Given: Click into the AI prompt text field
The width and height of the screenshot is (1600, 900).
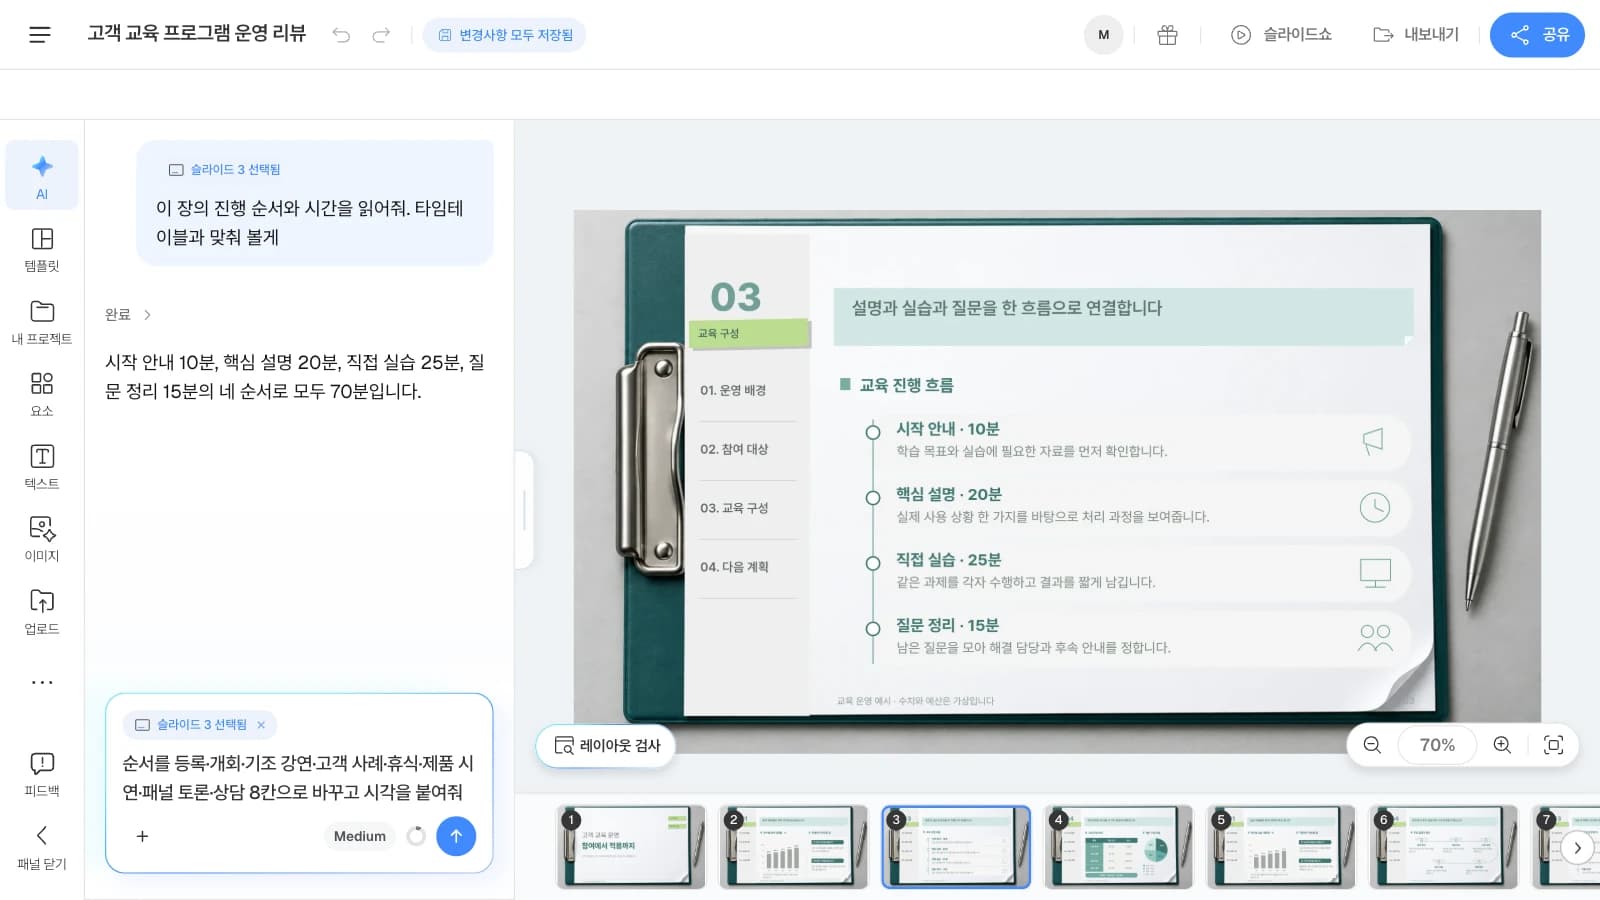Looking at the screenshot, I should point(298,778).
